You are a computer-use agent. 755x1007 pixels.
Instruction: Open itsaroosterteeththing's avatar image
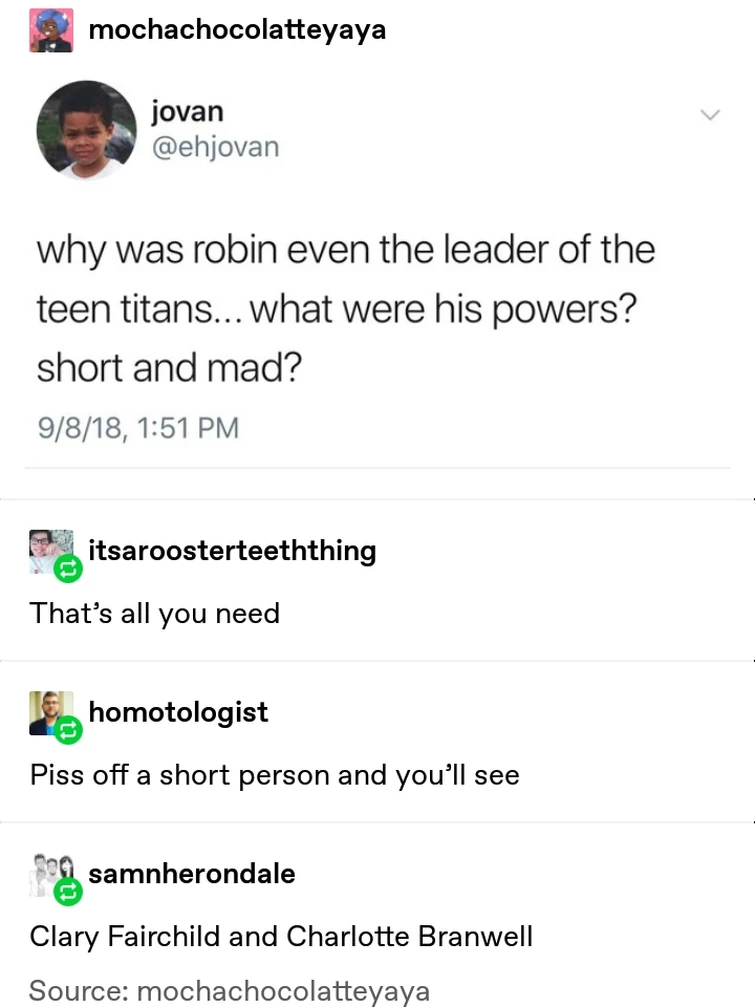point(51,551)
